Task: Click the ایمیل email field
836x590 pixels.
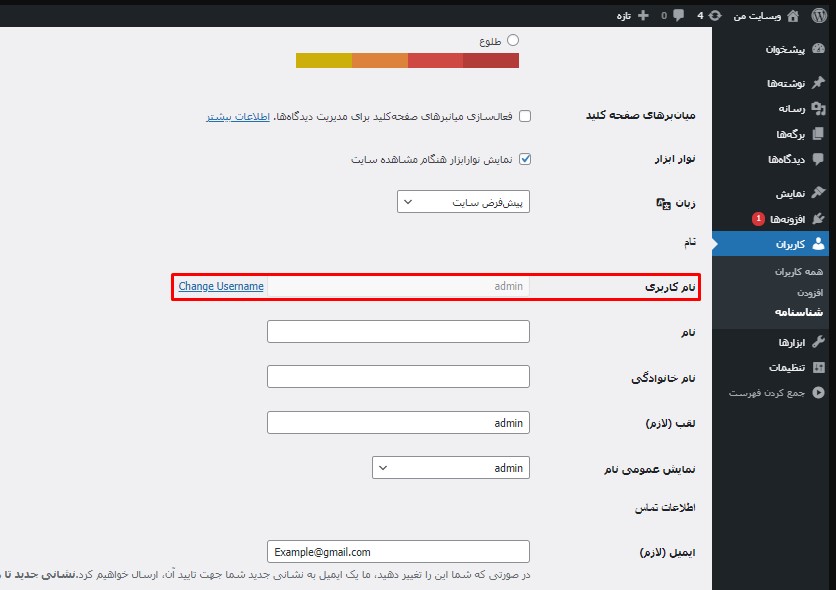Action: 398,552
